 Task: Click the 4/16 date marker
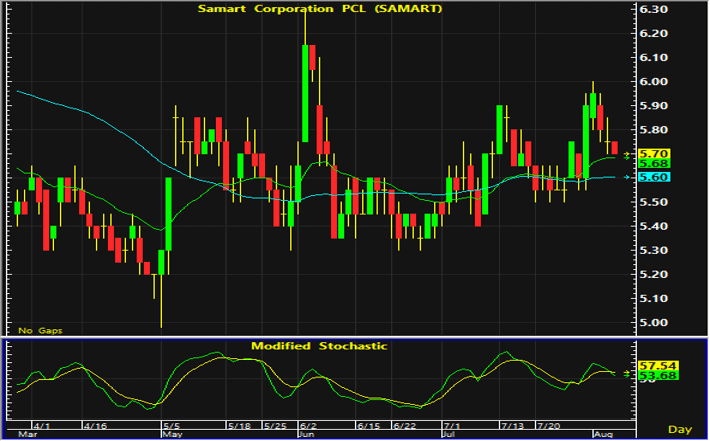click(x=96, y=426)
